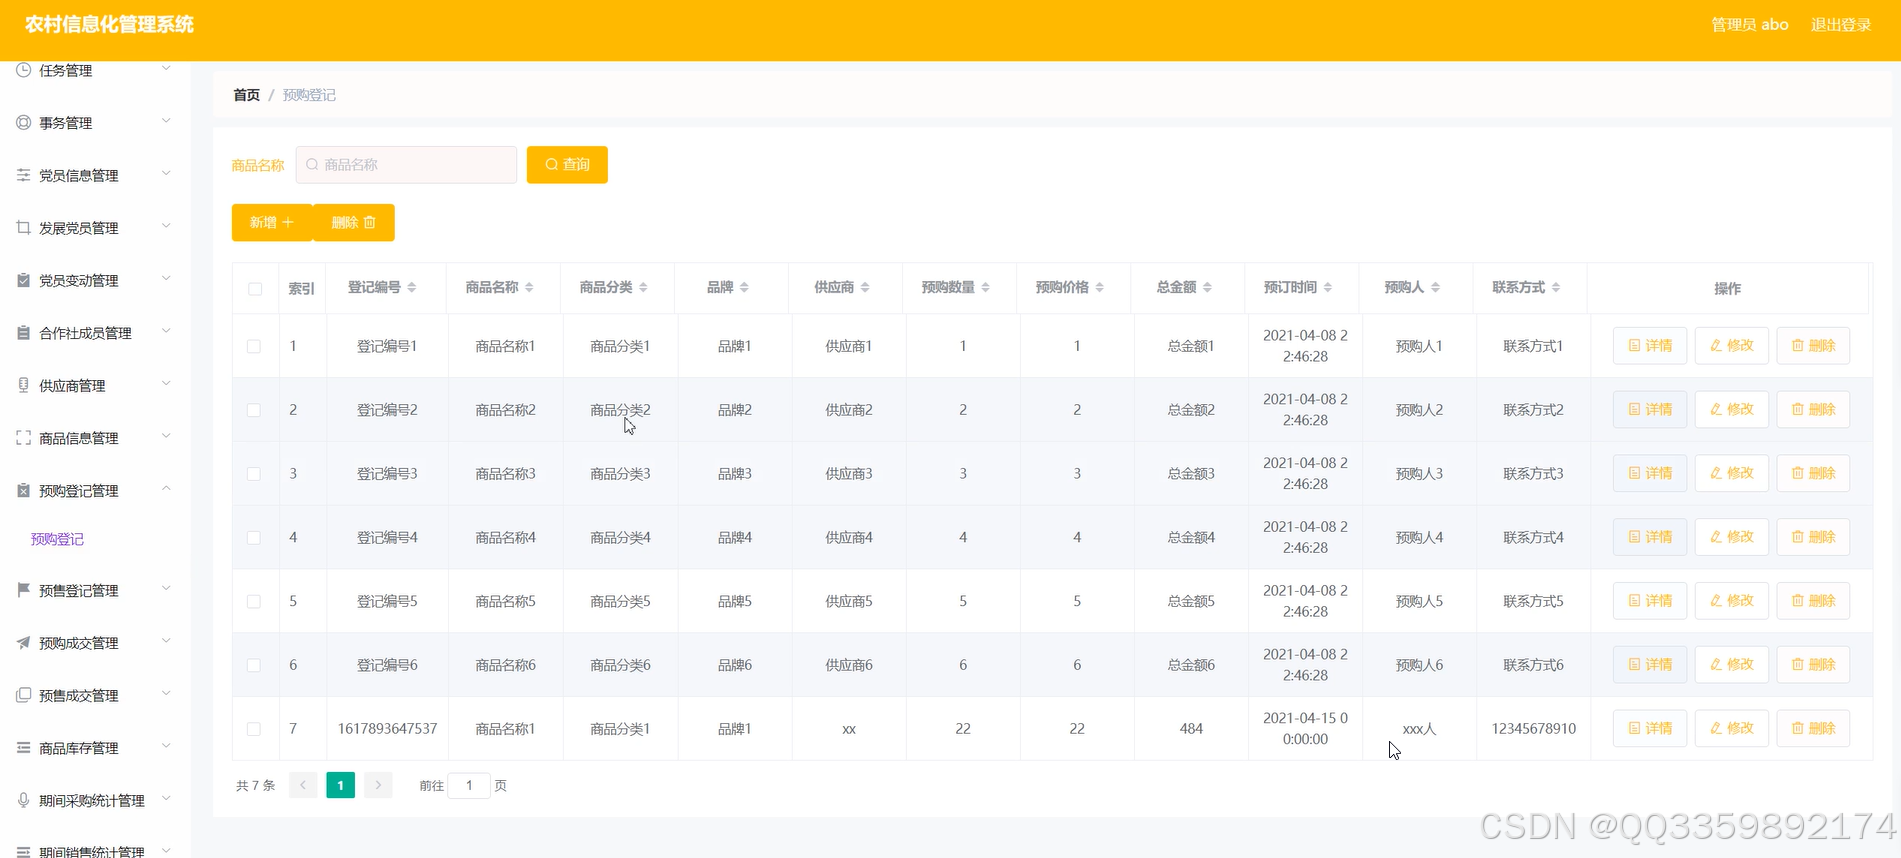The width and height of the screenshot is (1901, 858).
Task: Click the document icon beside 合作社成员管理
Action: coord(23,332)
